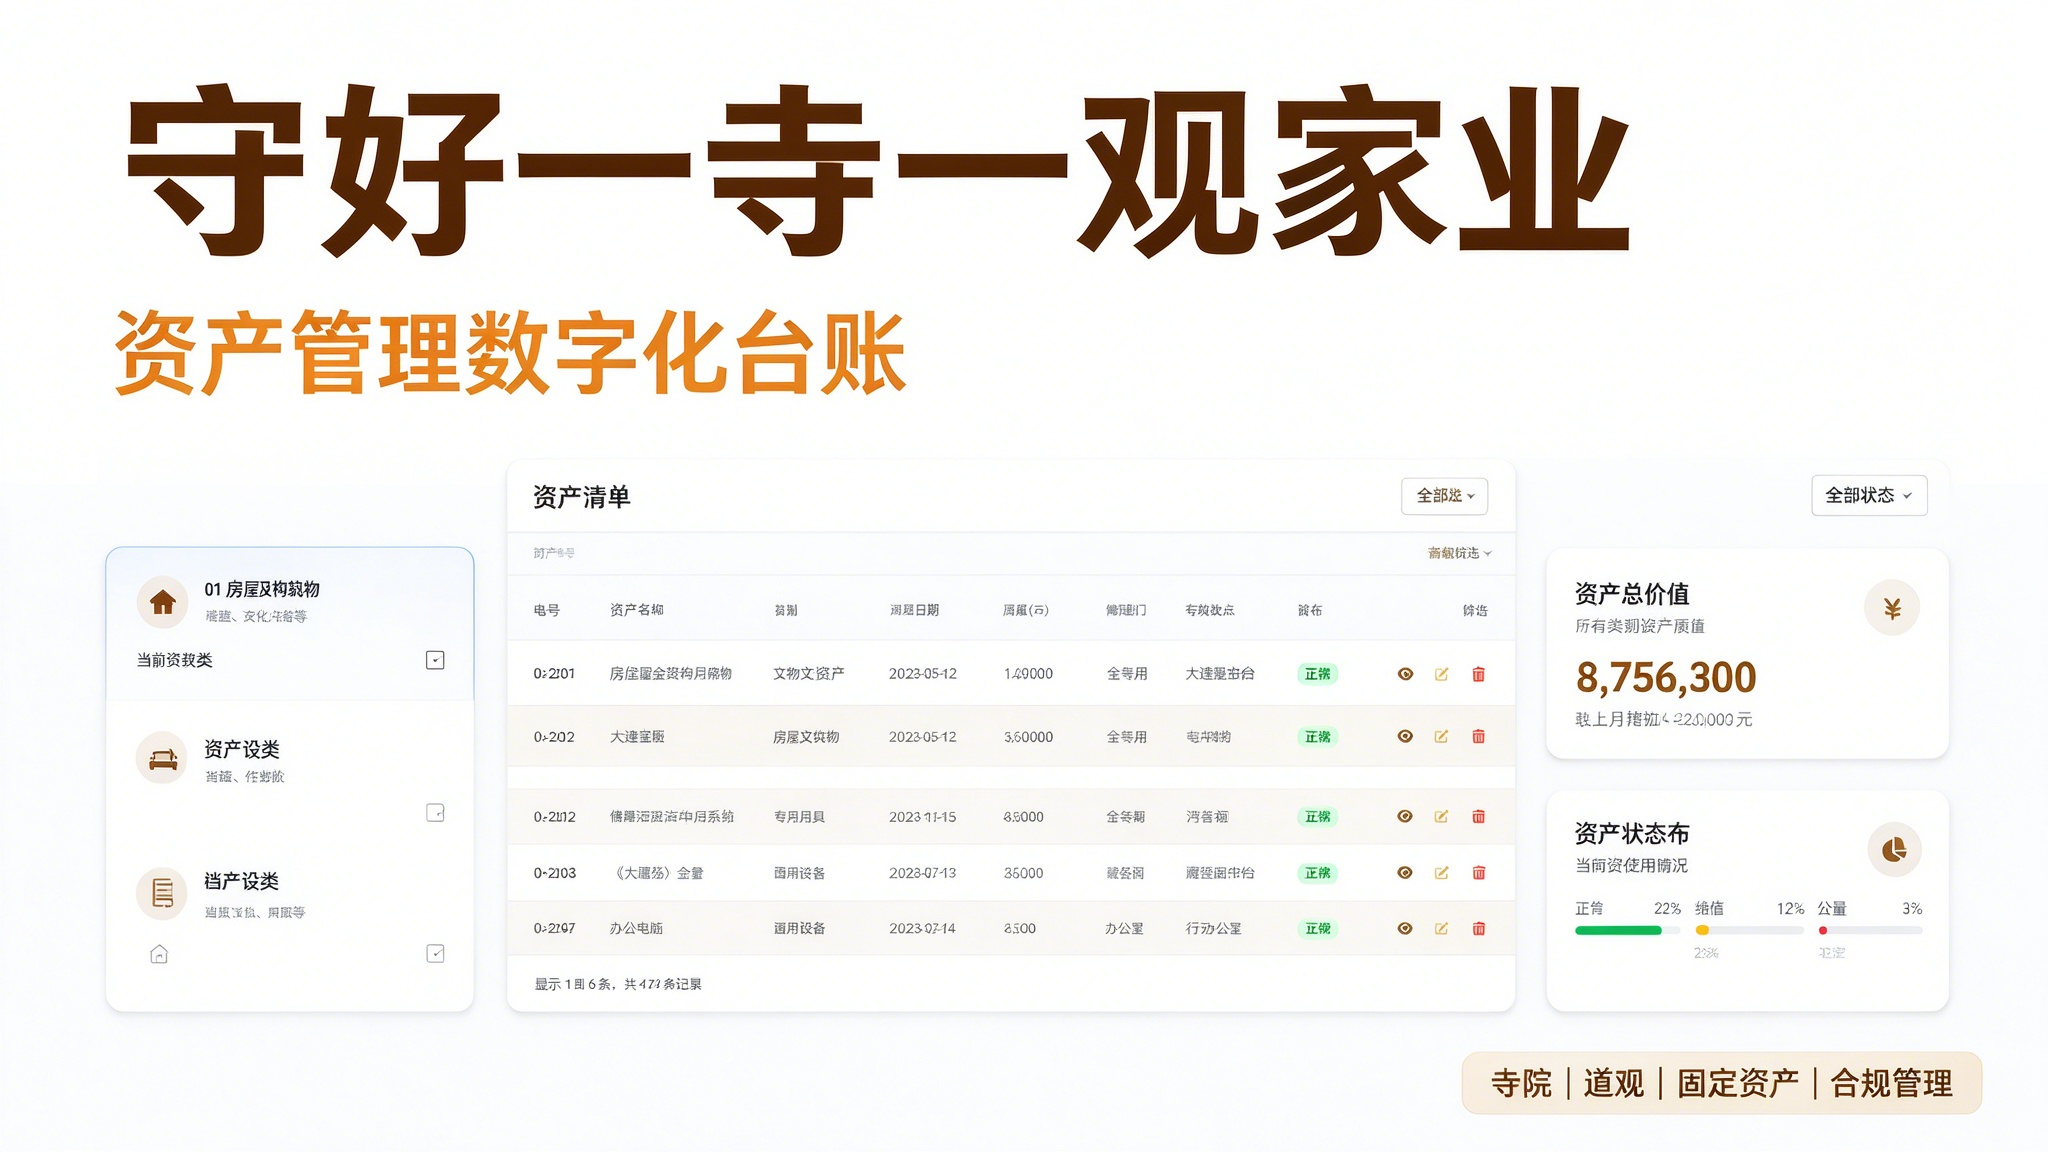Click the green progress bar at 22%
2048x1152 pixels.
click(1628, 931)
